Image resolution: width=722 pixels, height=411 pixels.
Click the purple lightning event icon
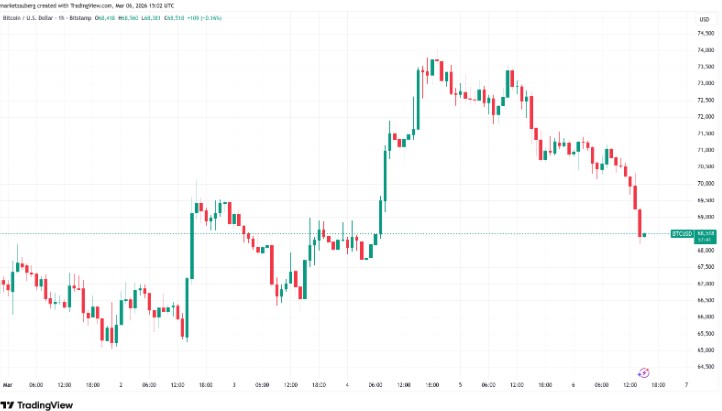point(643,373)
